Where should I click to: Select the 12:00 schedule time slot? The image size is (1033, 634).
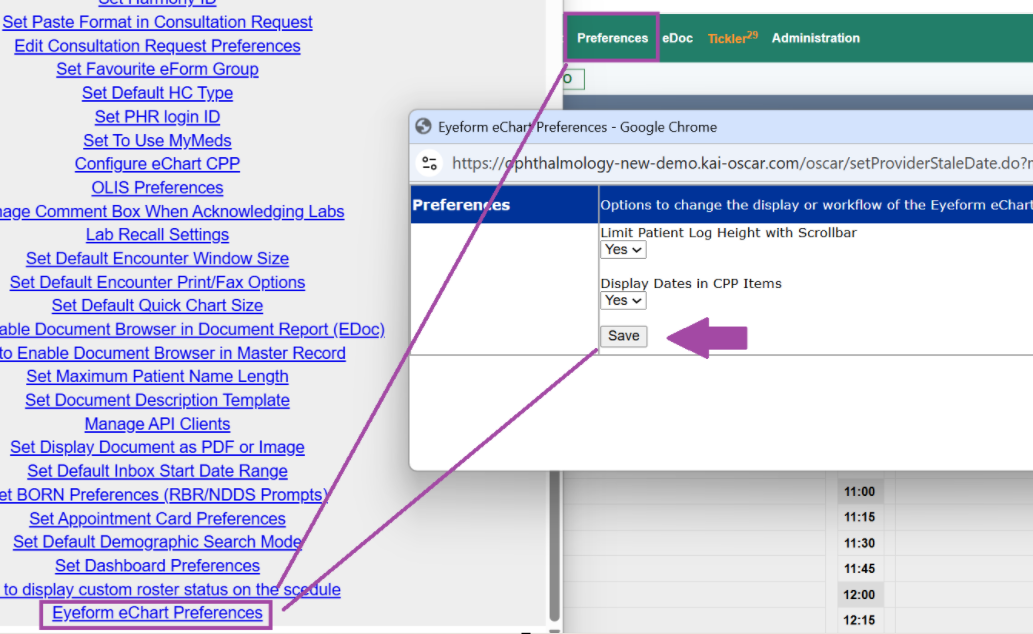tap(859, 594)
